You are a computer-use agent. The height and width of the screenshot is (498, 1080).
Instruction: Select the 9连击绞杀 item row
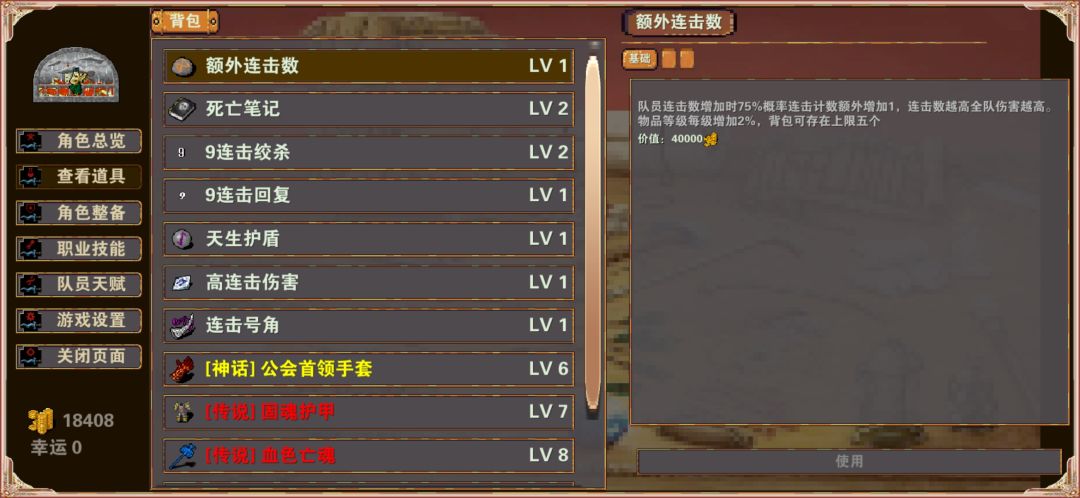pyautogui.click(x=368, y=152)
